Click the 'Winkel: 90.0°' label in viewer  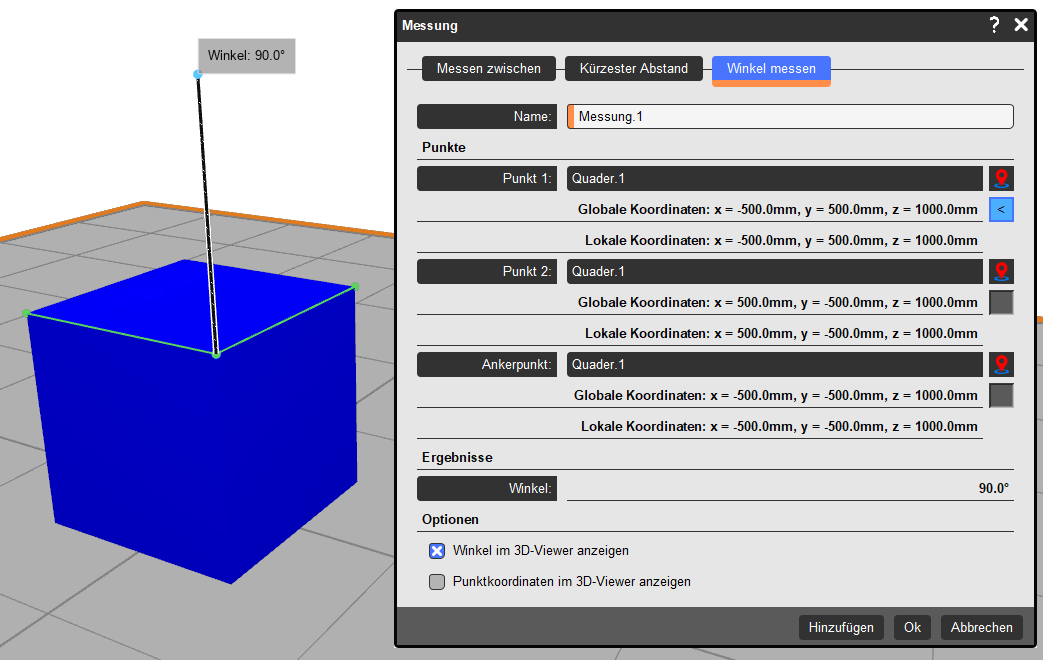[x=247, y=56]
